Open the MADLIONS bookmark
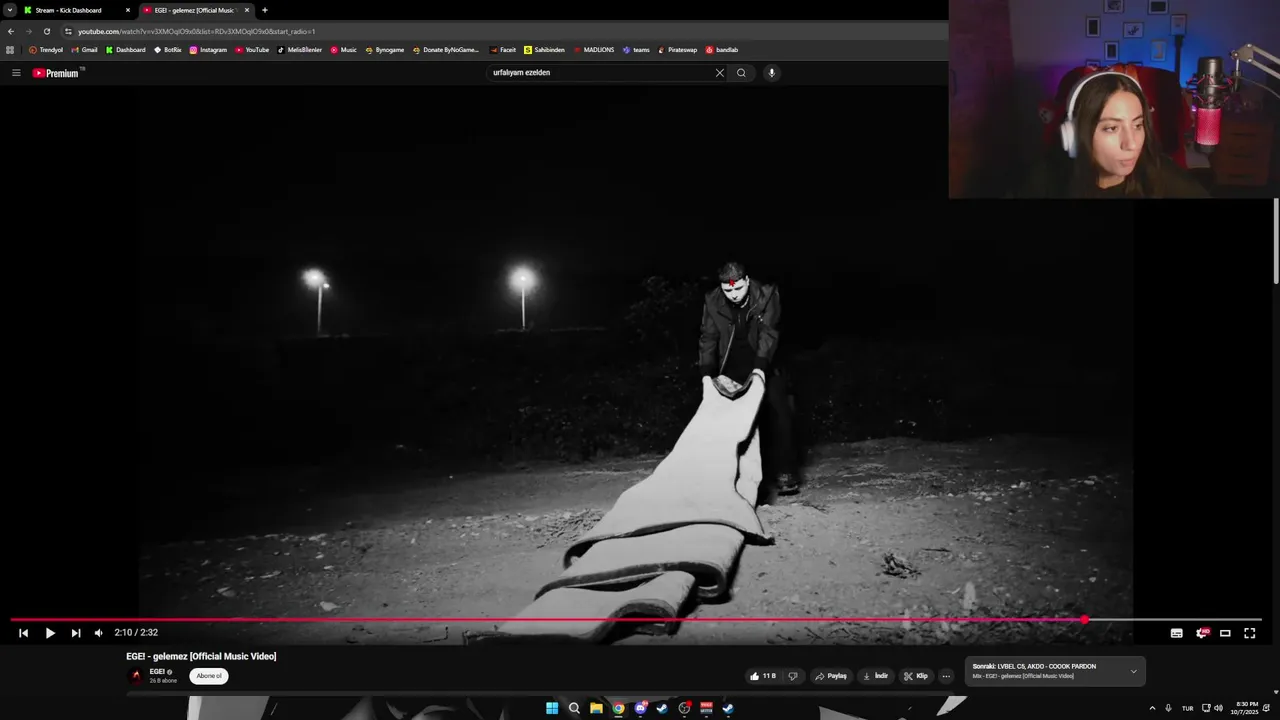1280x720 pixels. click(594, 50)
